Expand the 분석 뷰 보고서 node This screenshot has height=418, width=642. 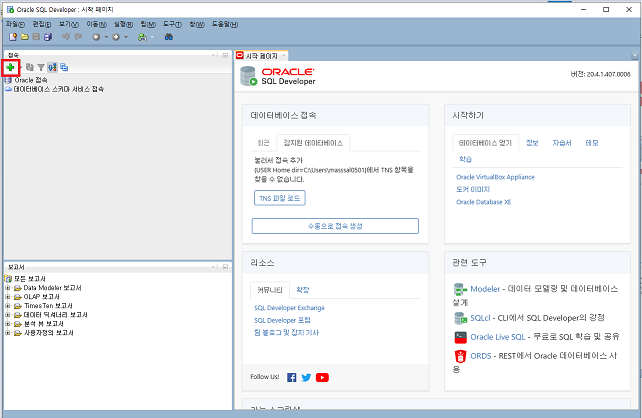(7, 324)
